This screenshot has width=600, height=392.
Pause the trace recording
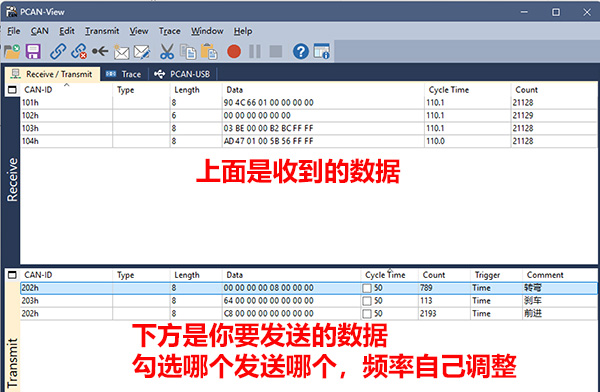(x=255, y=51)
